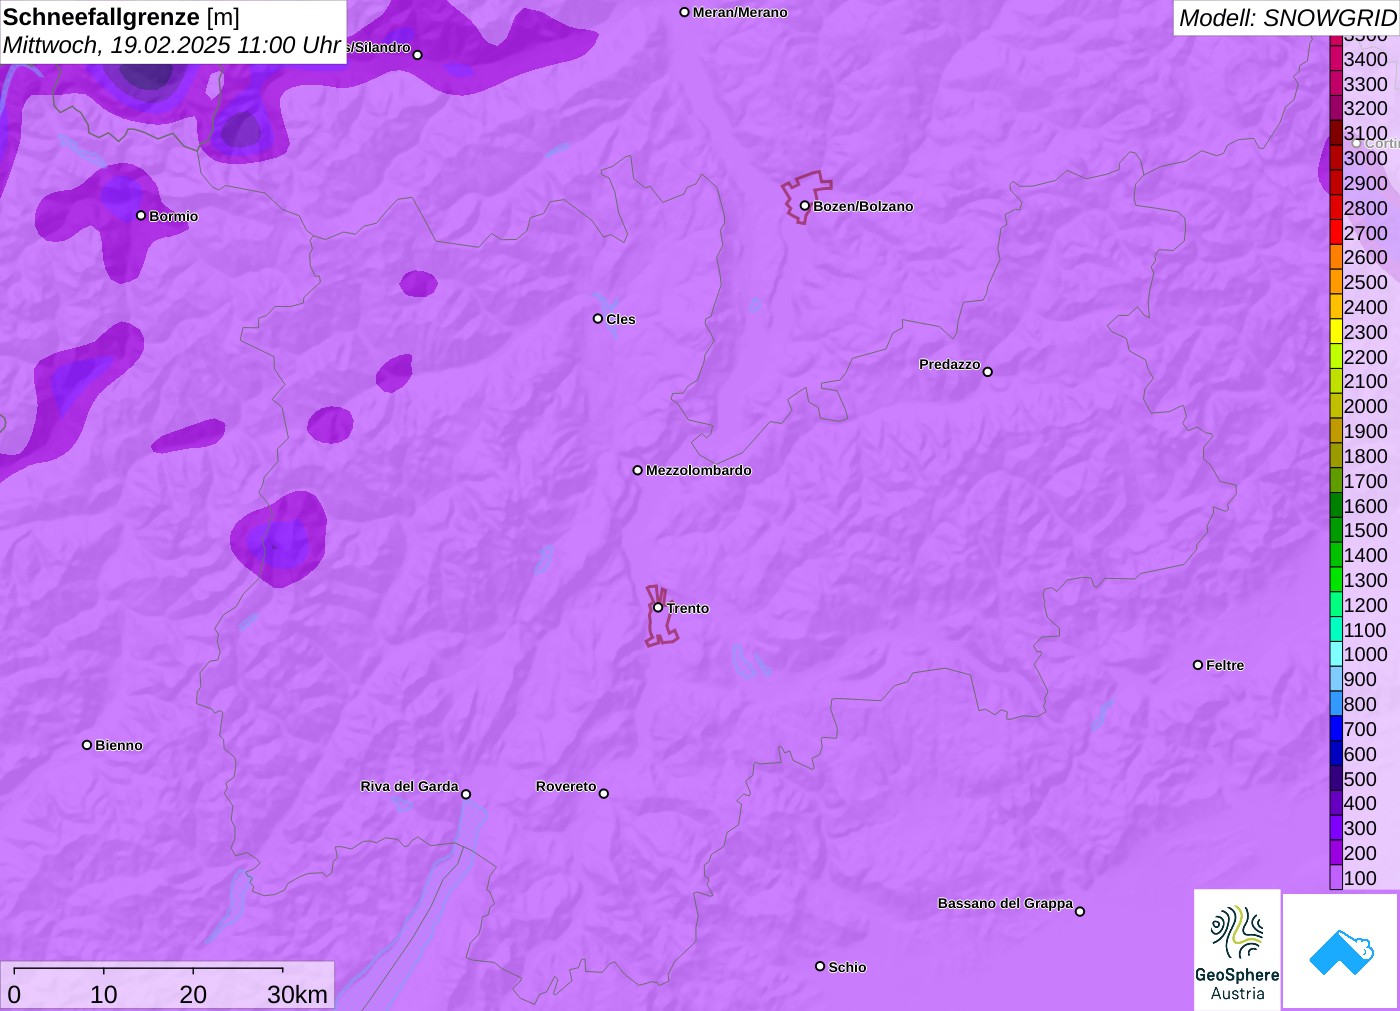Click the dark red 3000 legend swatch
Screen dimensions: 1400x1011
click(1336, 158)
